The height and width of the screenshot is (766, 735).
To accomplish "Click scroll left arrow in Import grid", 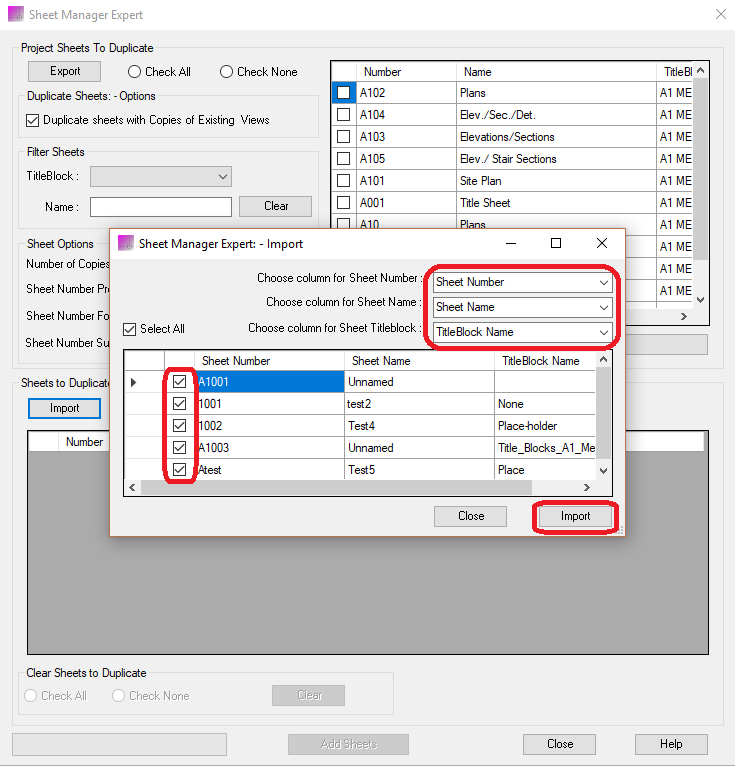I will click(132, 488).
